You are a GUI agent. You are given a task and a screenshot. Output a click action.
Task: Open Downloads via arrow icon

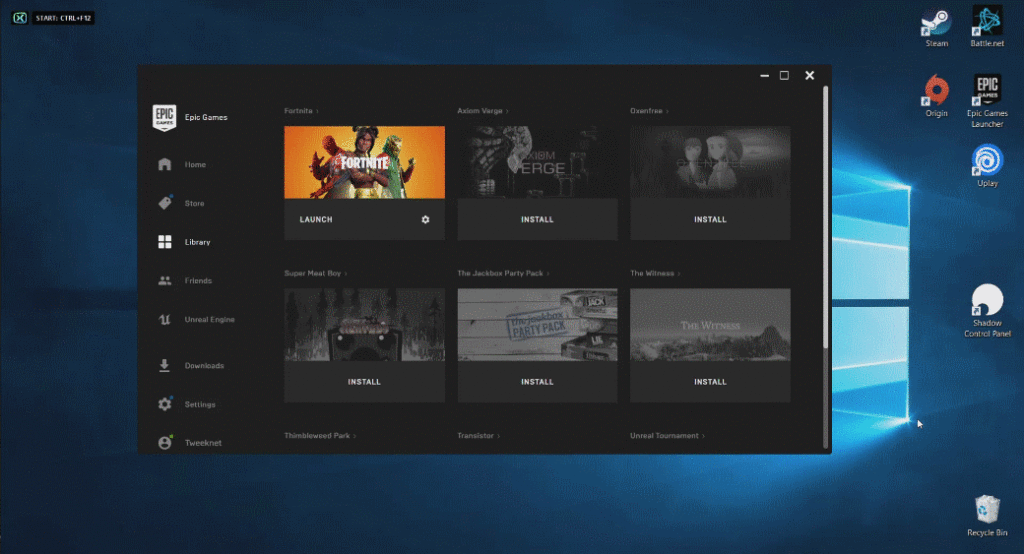(165, 365)
